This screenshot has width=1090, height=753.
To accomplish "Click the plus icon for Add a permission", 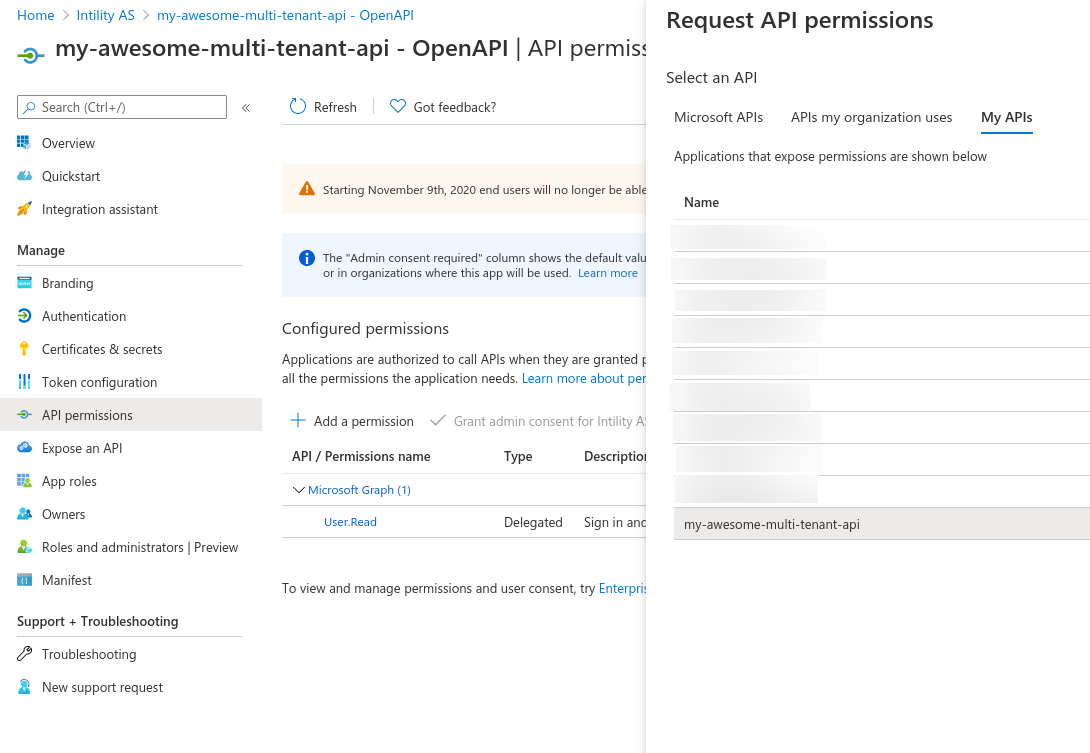I will pos(298,420).
